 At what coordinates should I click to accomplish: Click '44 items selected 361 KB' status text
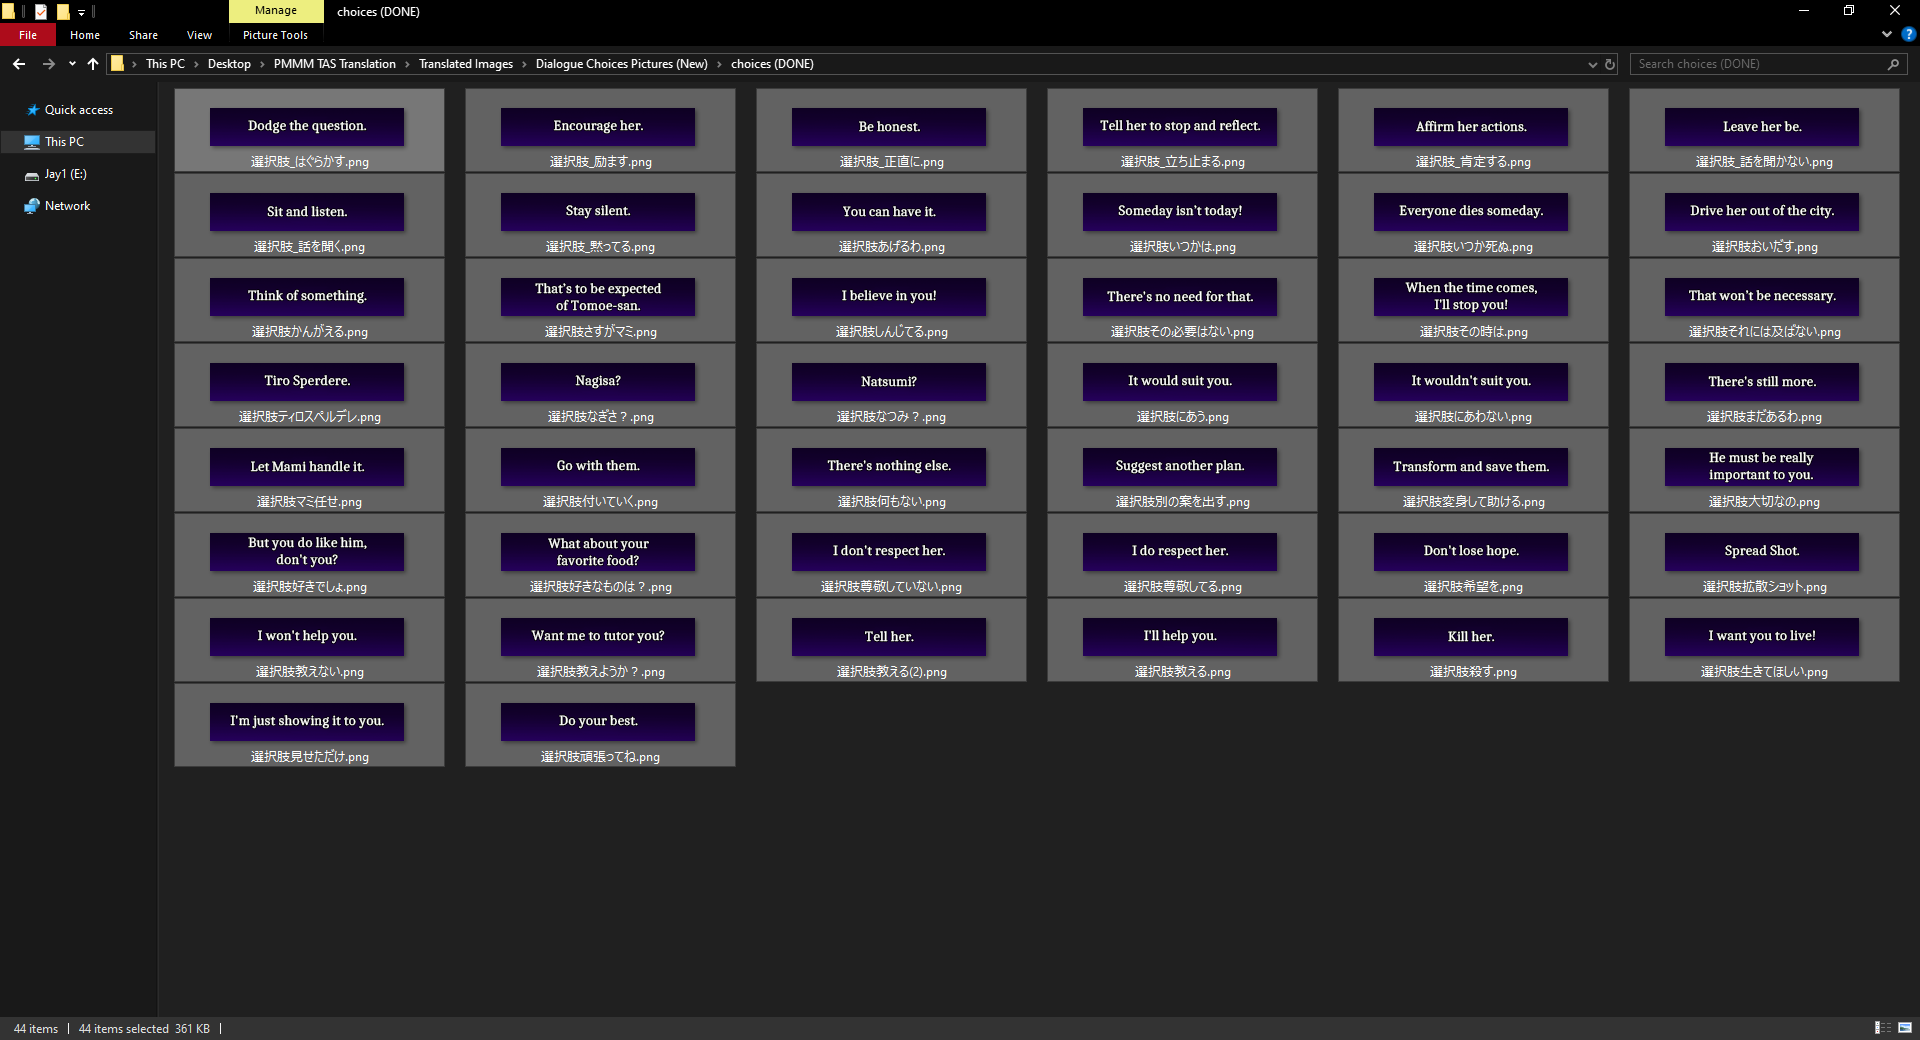144,1029
